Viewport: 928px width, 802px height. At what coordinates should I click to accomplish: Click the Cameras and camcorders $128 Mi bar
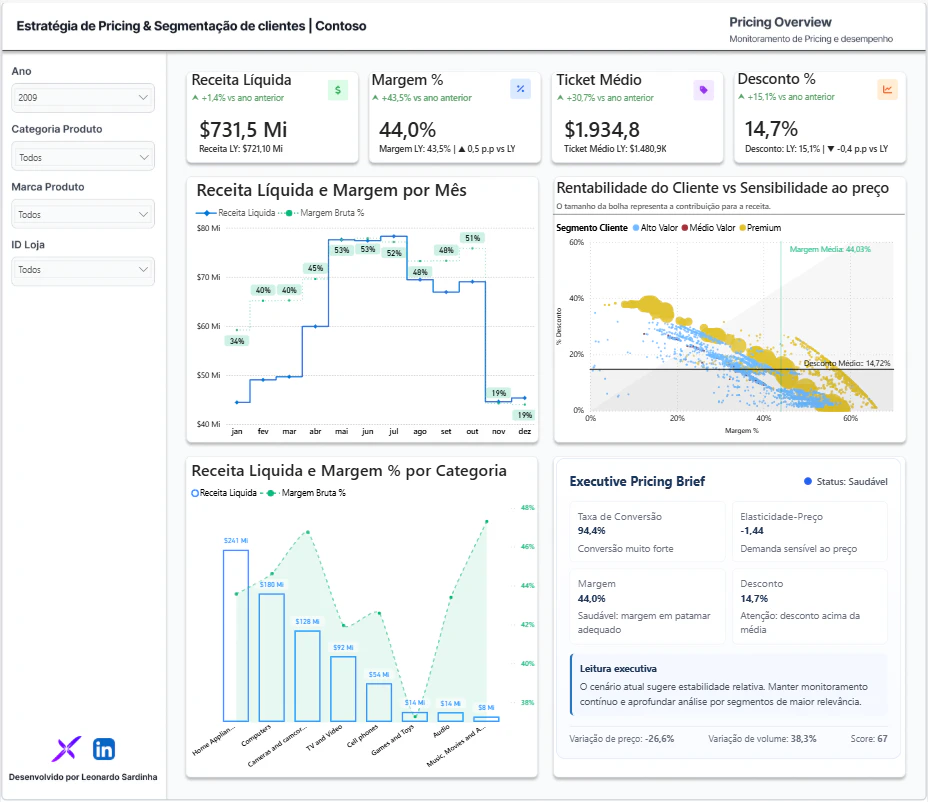click(307, 676)
